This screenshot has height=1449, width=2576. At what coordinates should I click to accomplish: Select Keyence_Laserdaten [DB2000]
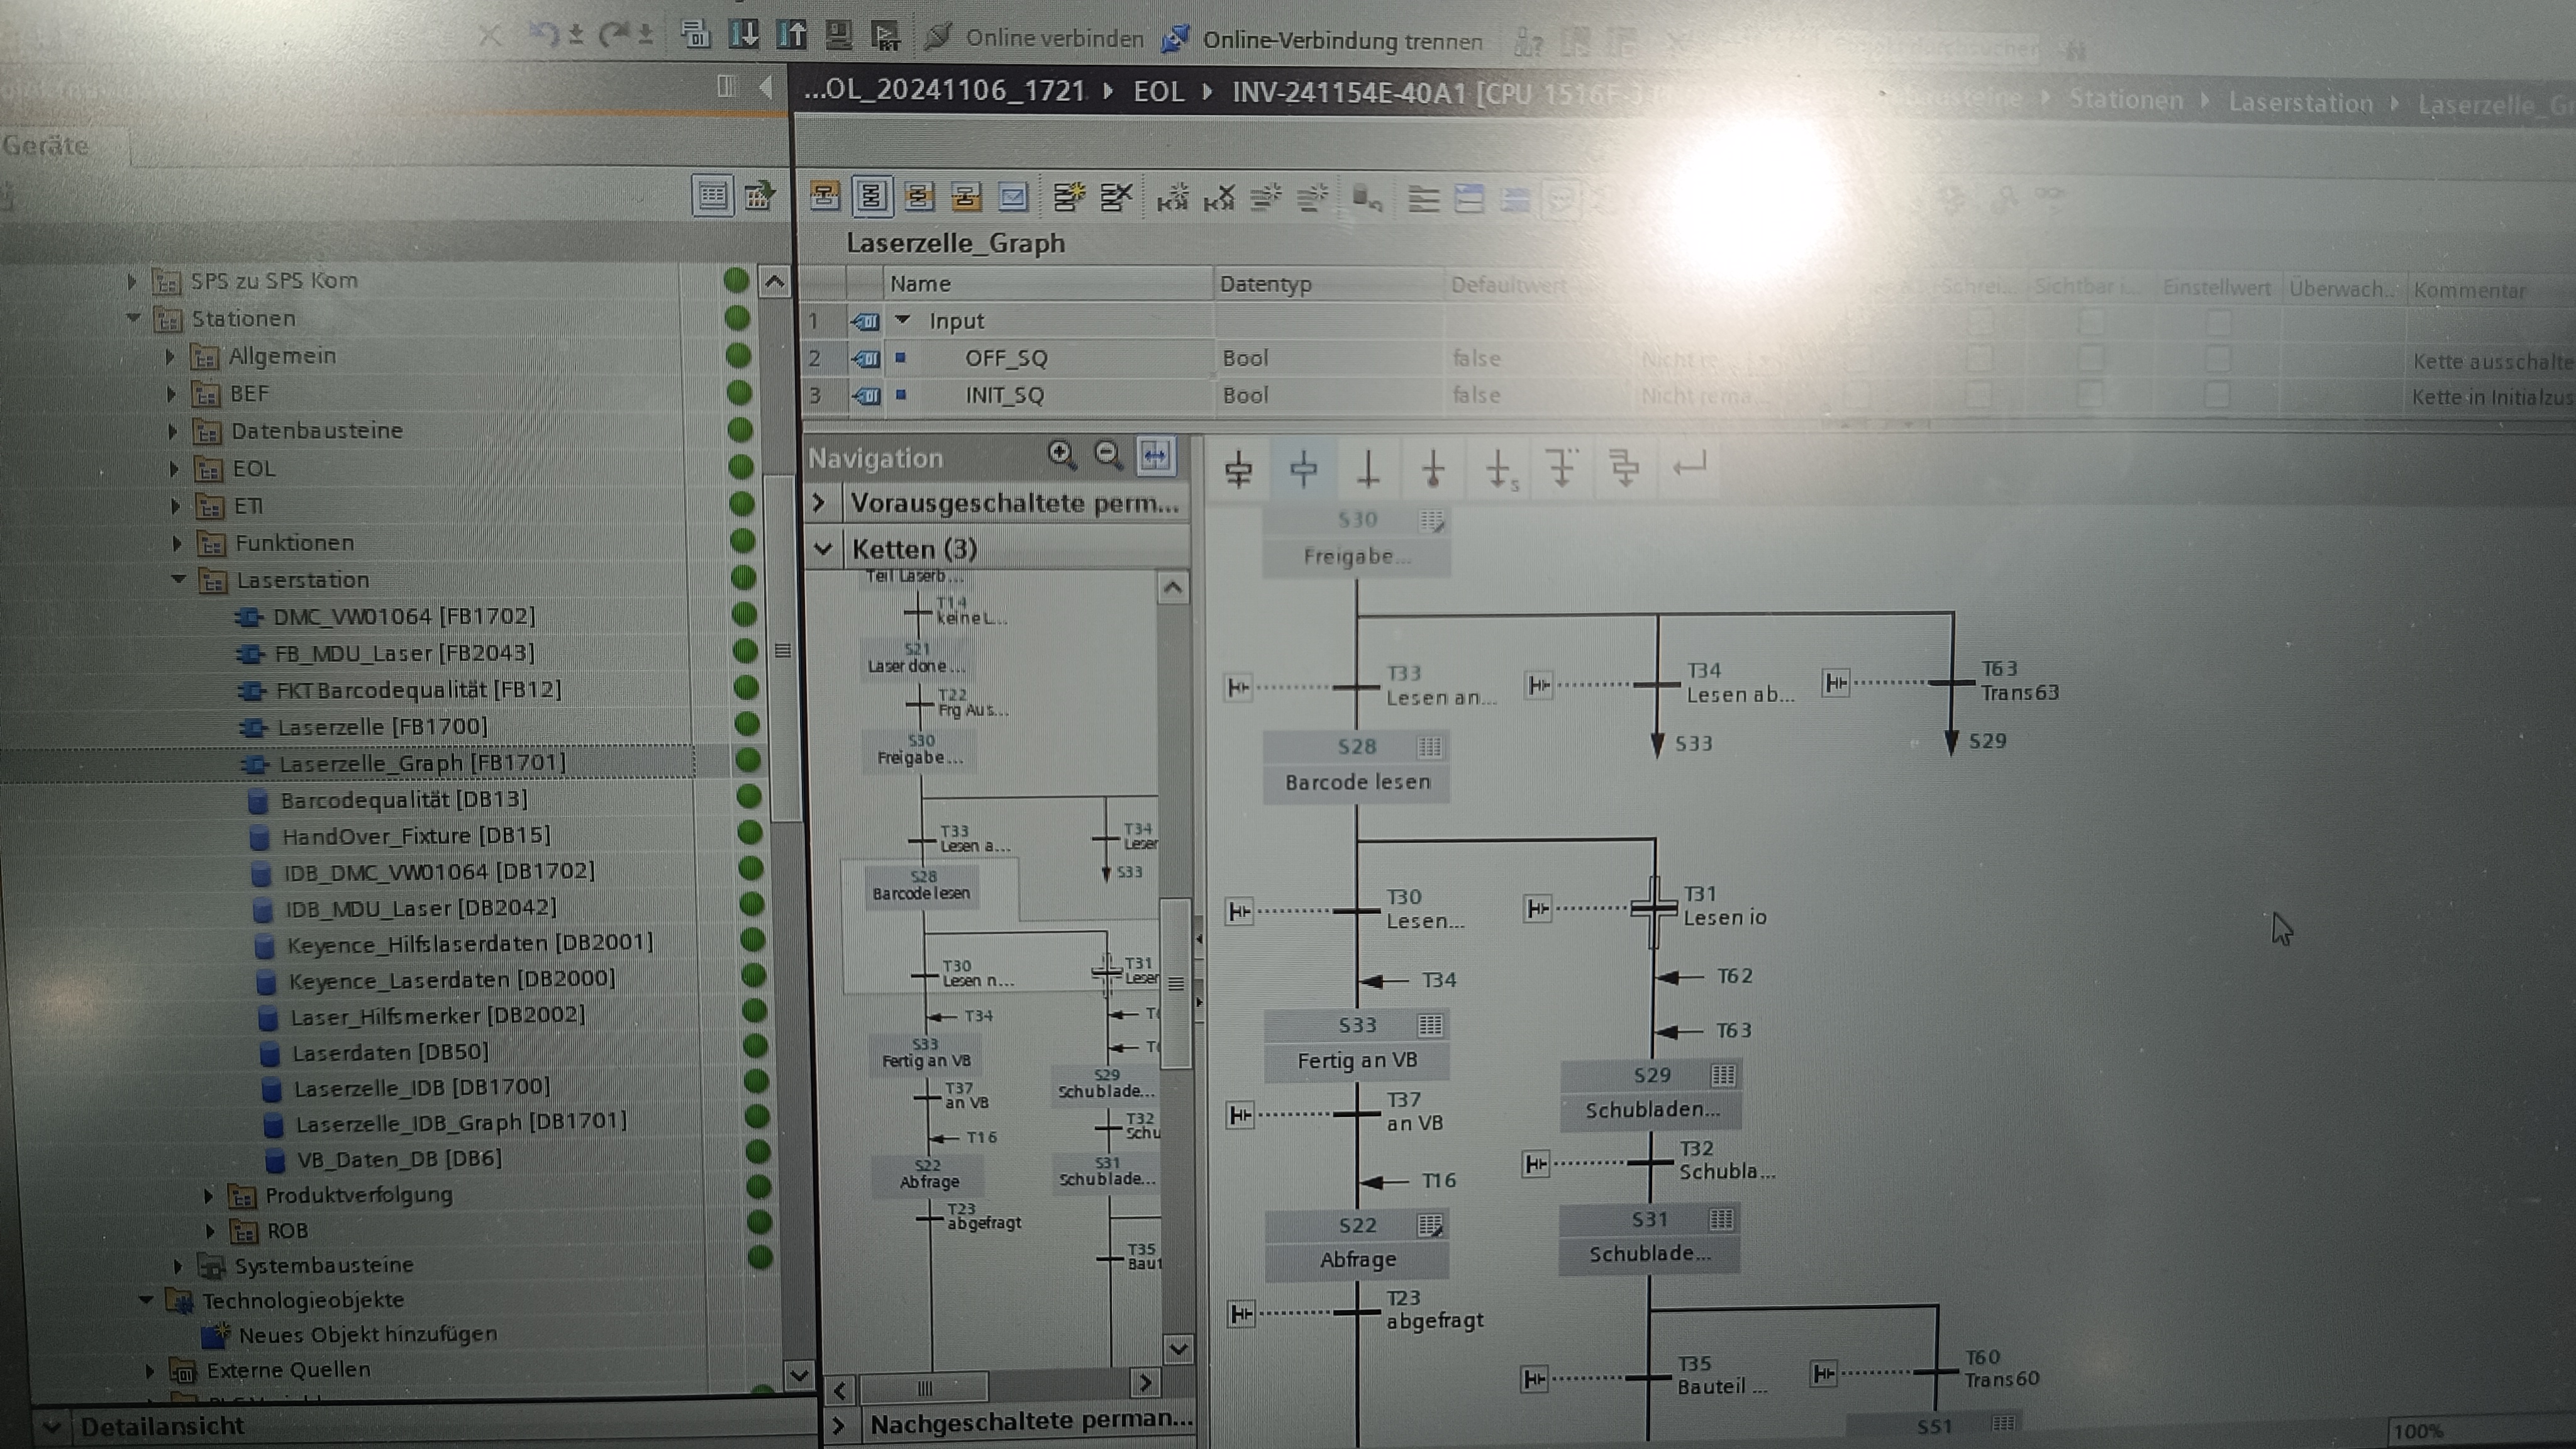451,980
